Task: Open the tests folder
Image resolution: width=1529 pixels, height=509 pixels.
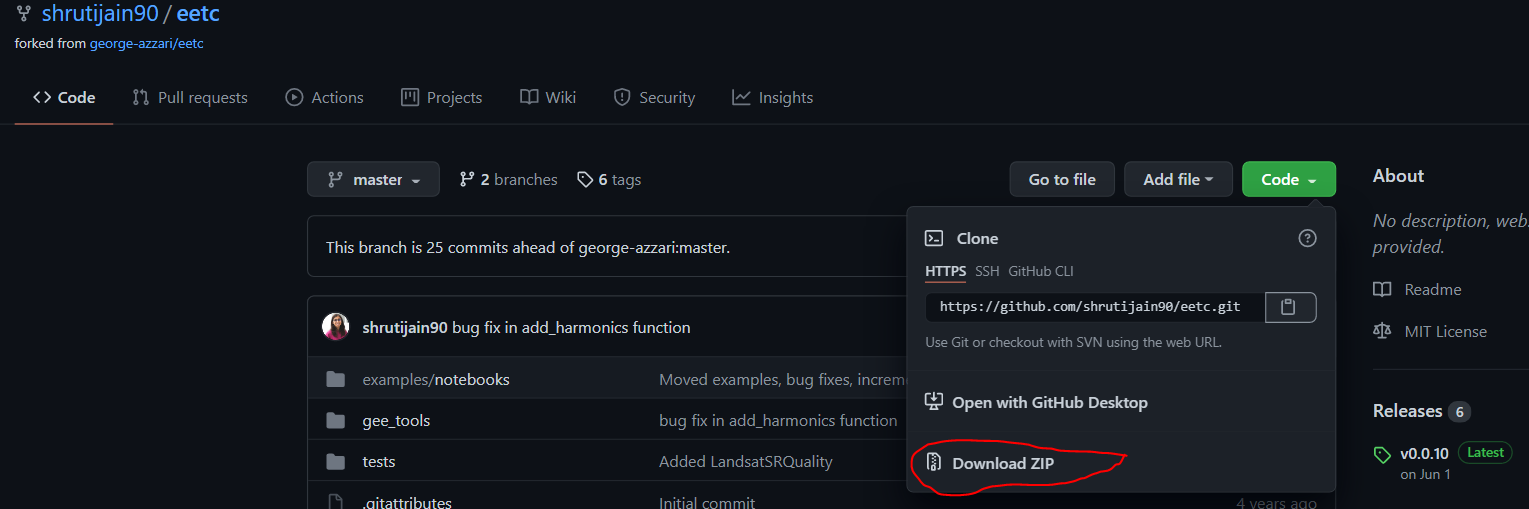Action: (x=379, y=461)
